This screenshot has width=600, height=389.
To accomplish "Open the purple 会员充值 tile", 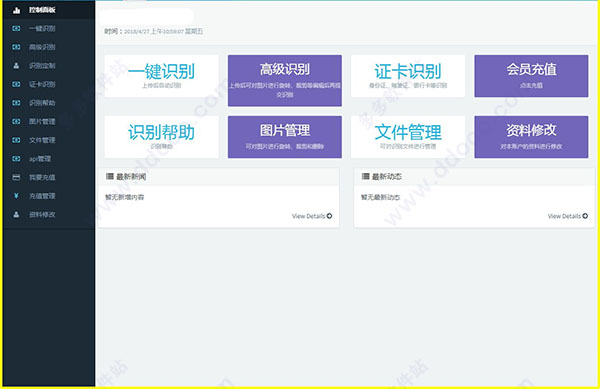I will [x=531, y=76].
